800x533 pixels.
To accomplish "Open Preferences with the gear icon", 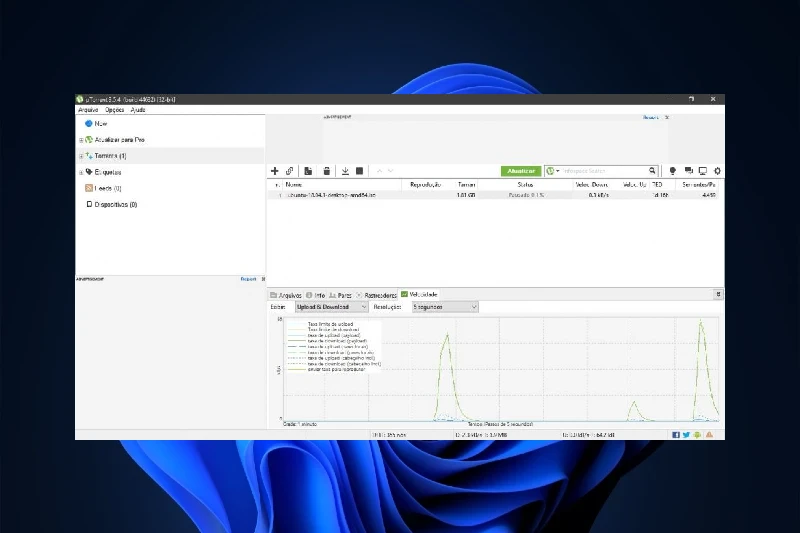I will (717, 171).
